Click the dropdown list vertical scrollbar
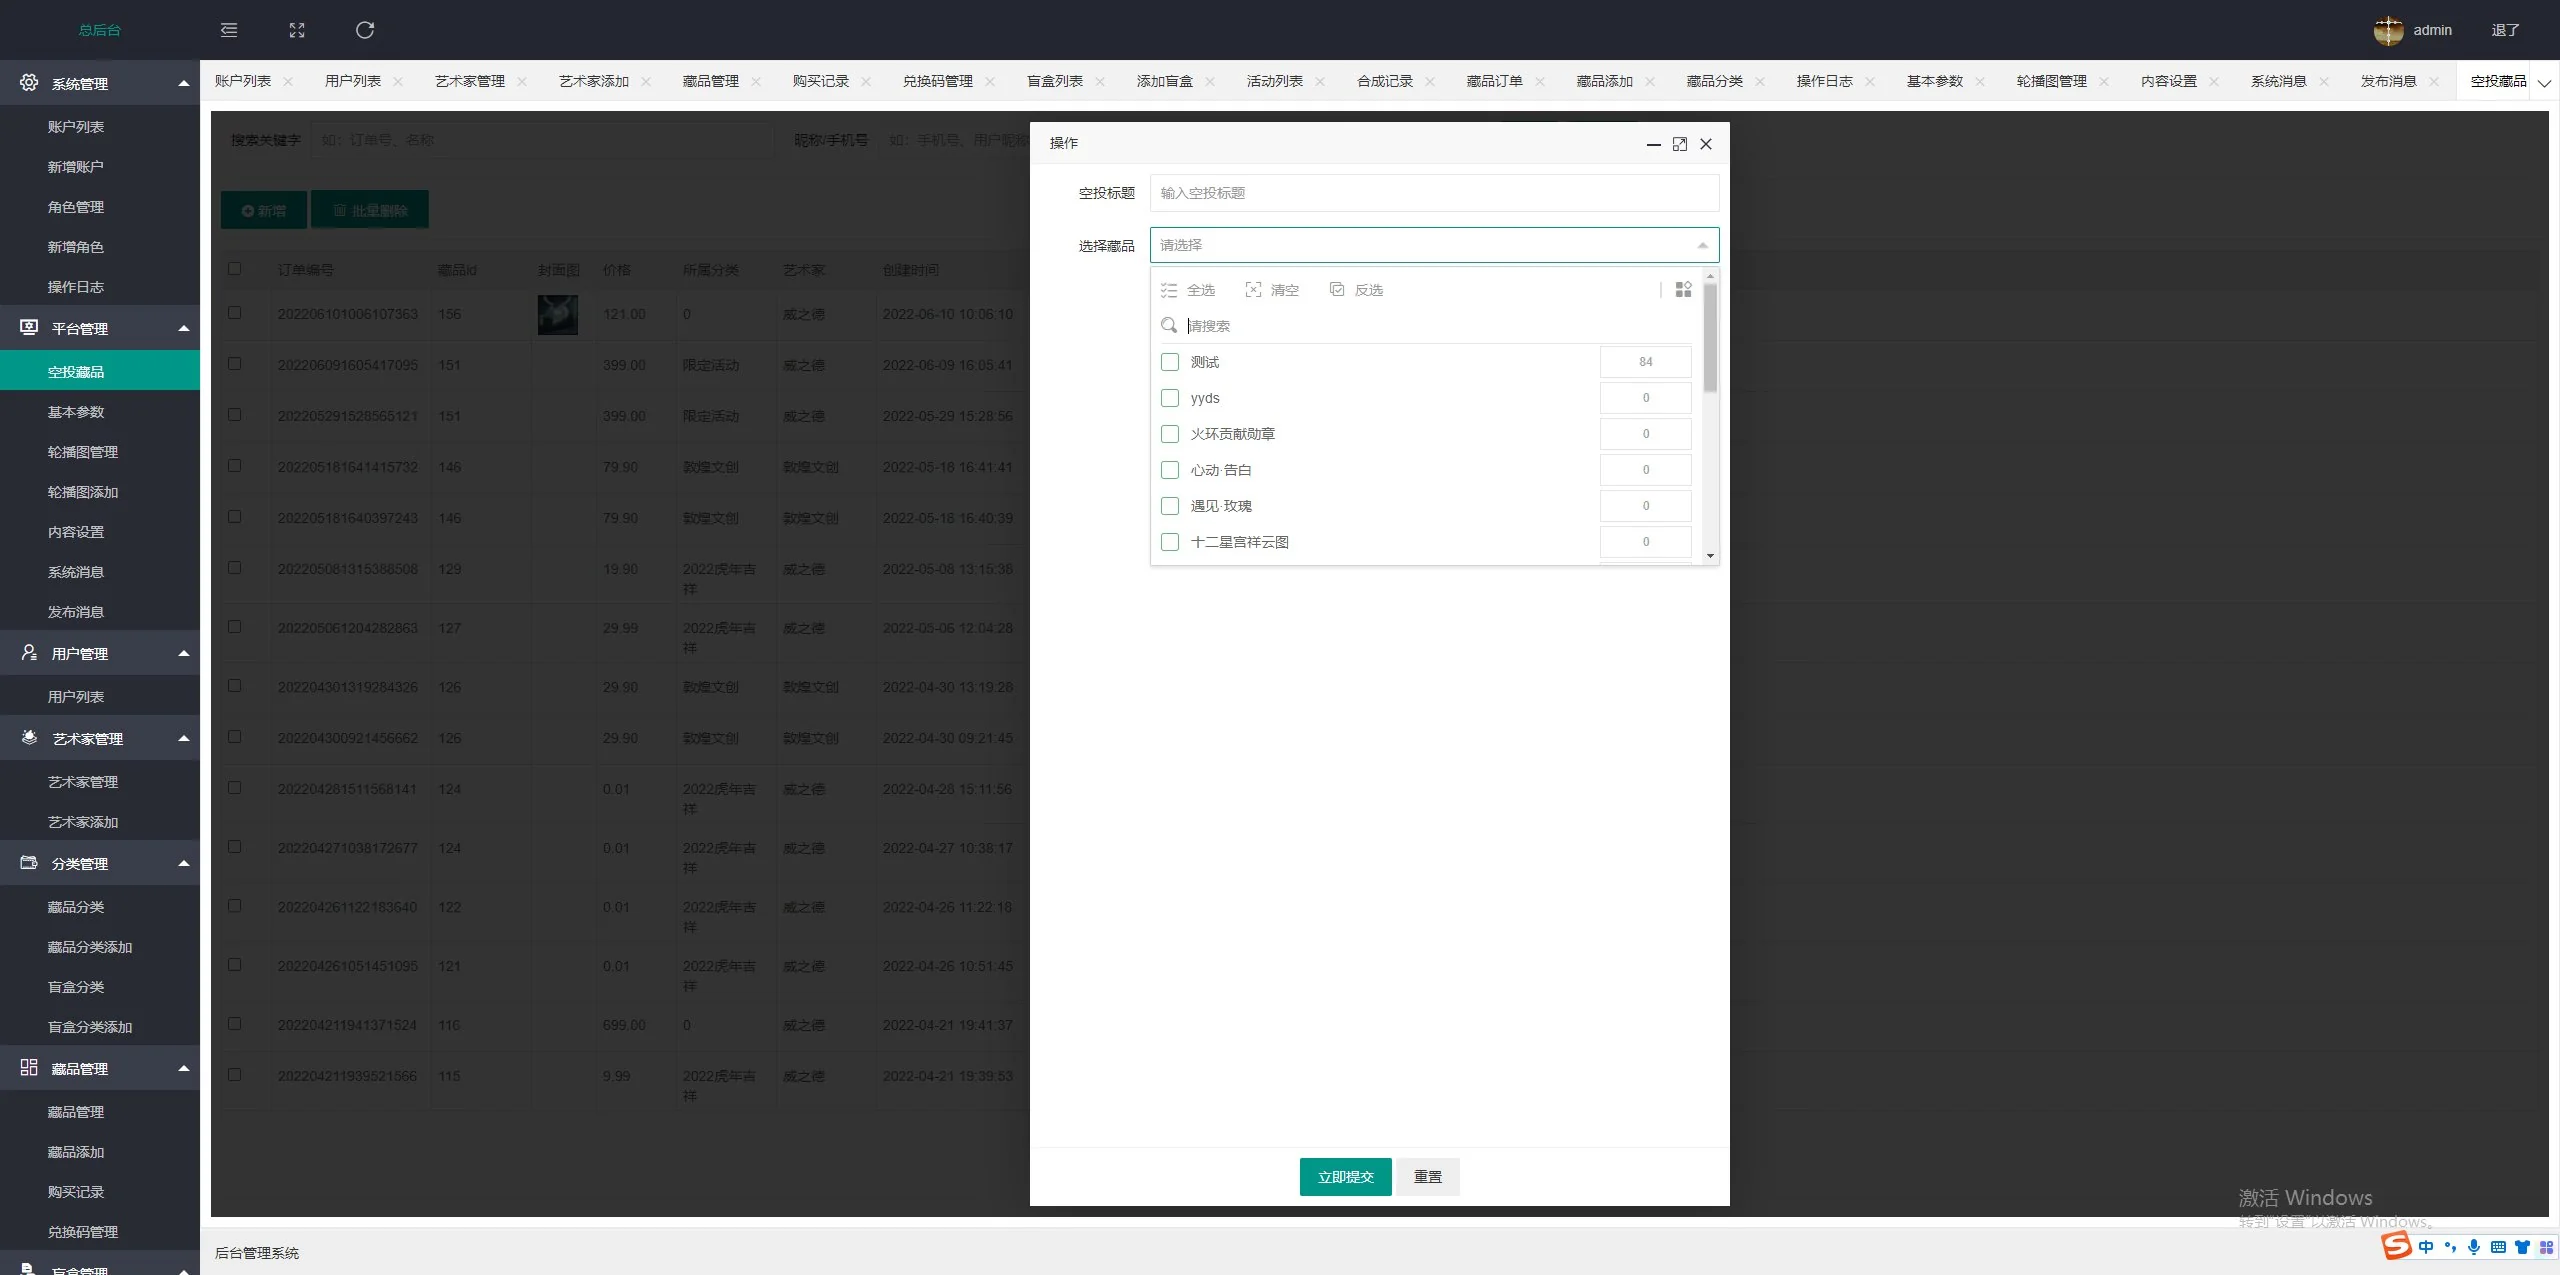Image resolution: width=2560 pixels, height=1275 pixels. coord(1710,340)
